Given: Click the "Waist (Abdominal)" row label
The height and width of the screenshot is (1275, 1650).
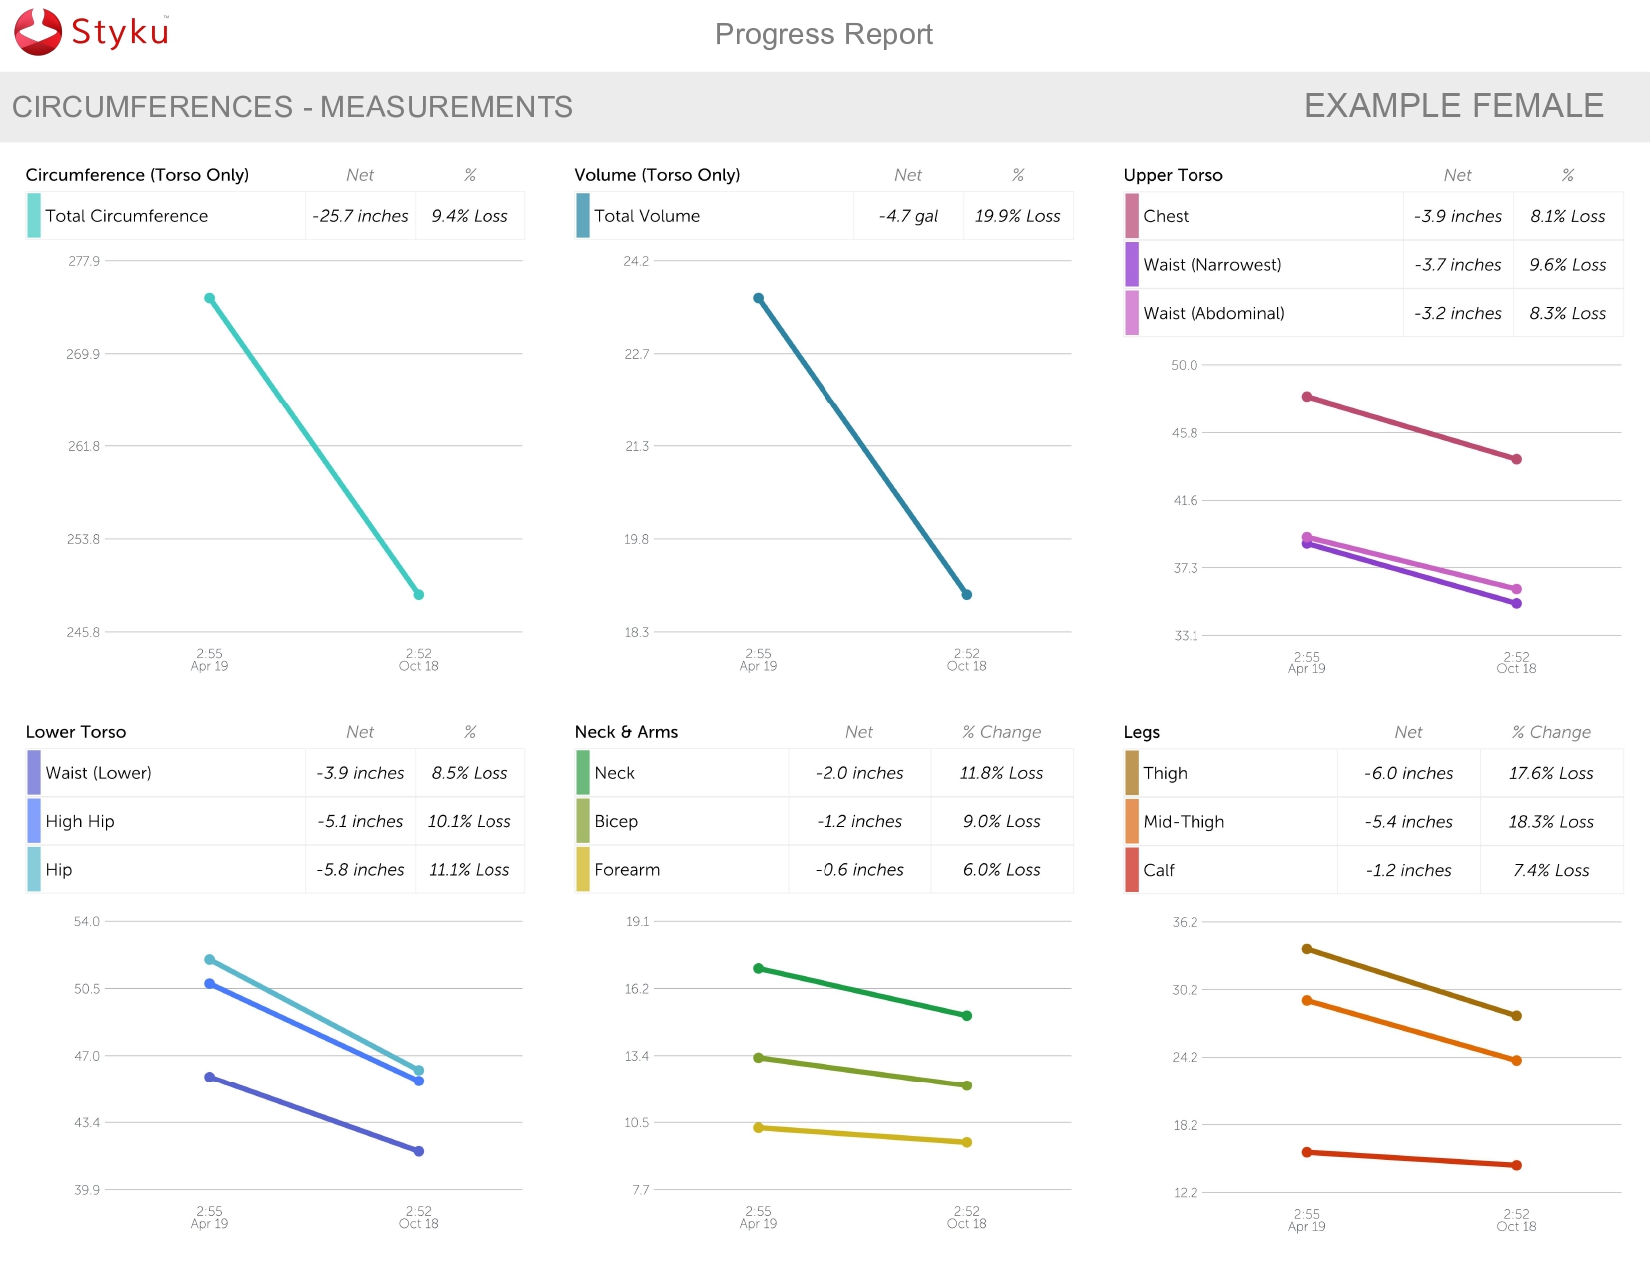Looking at the screenshot, I should pyautogui.click(x=1214, y=313).
